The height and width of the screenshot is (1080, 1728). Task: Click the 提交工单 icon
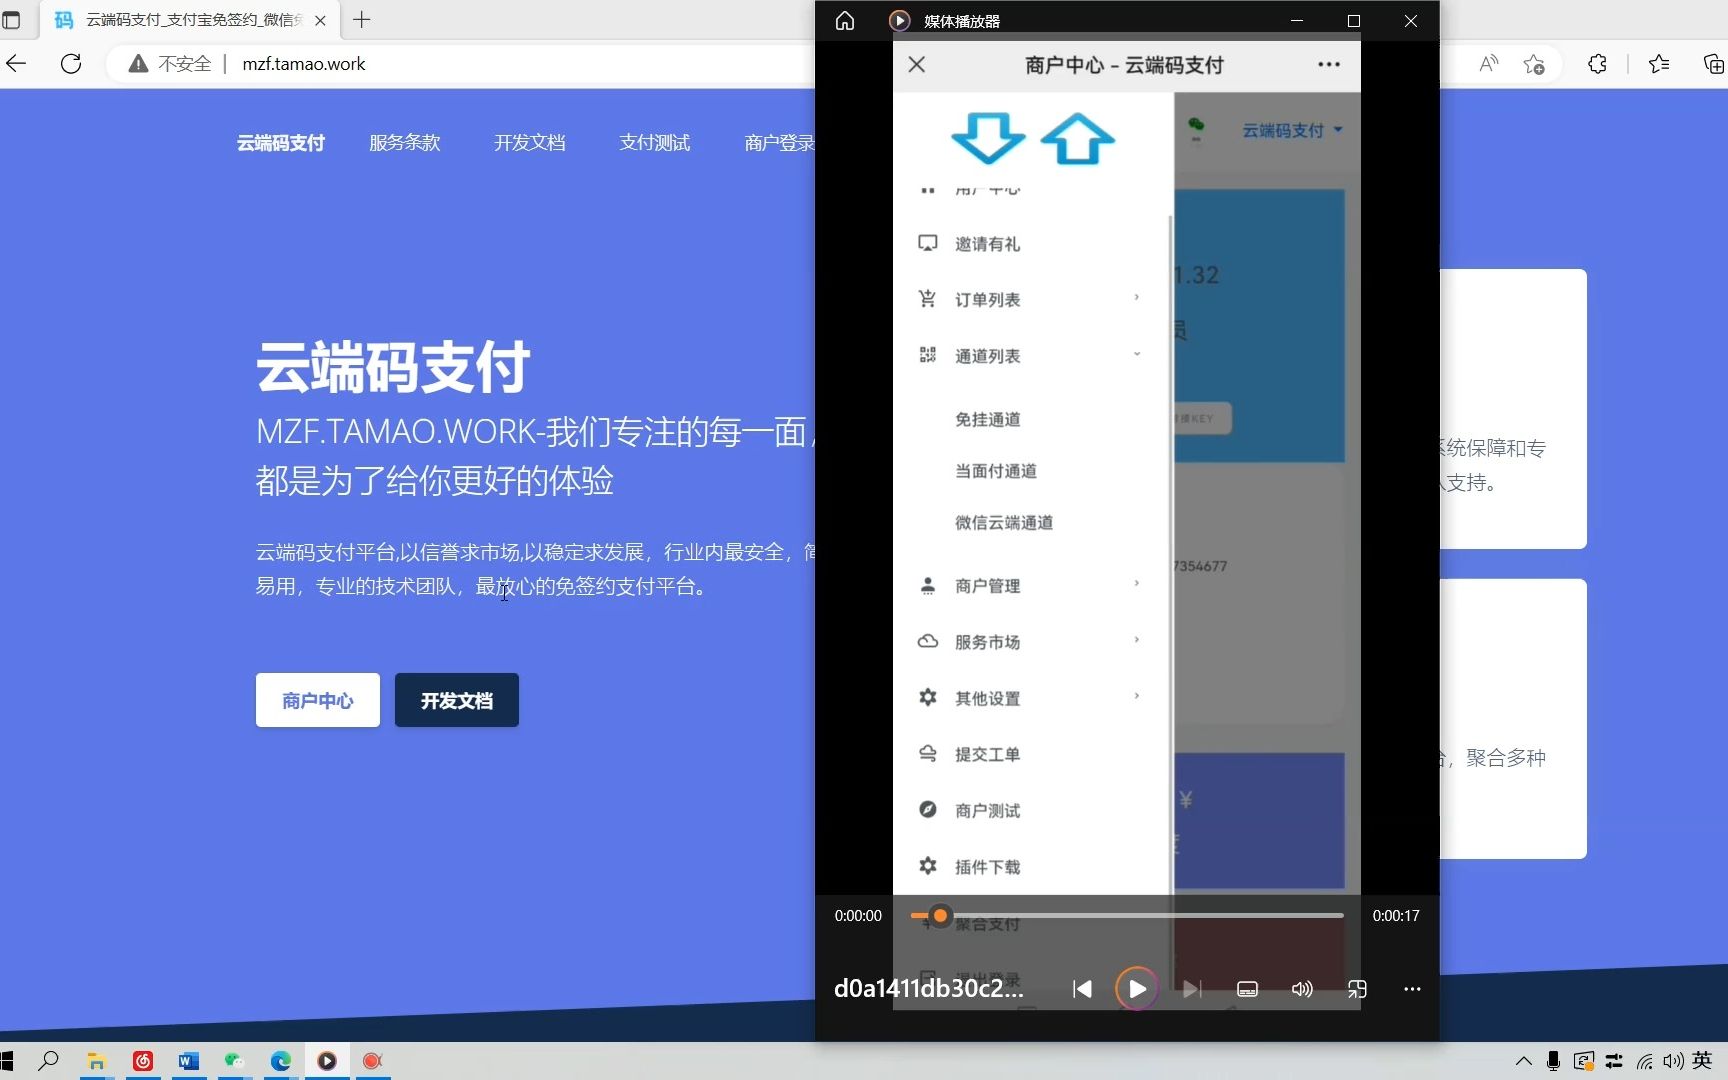click(x=928, y=753)
